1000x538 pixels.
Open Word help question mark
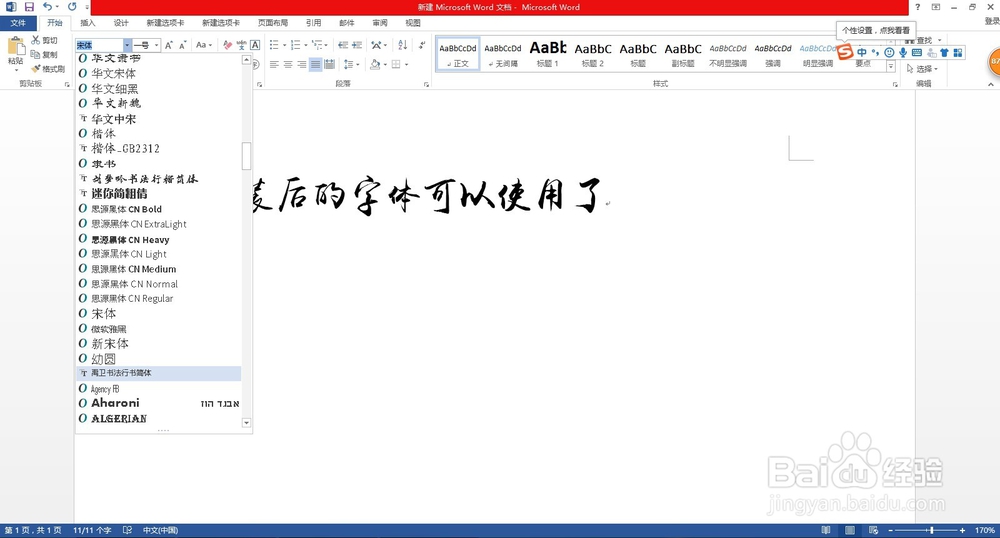(x=918, y=7)
